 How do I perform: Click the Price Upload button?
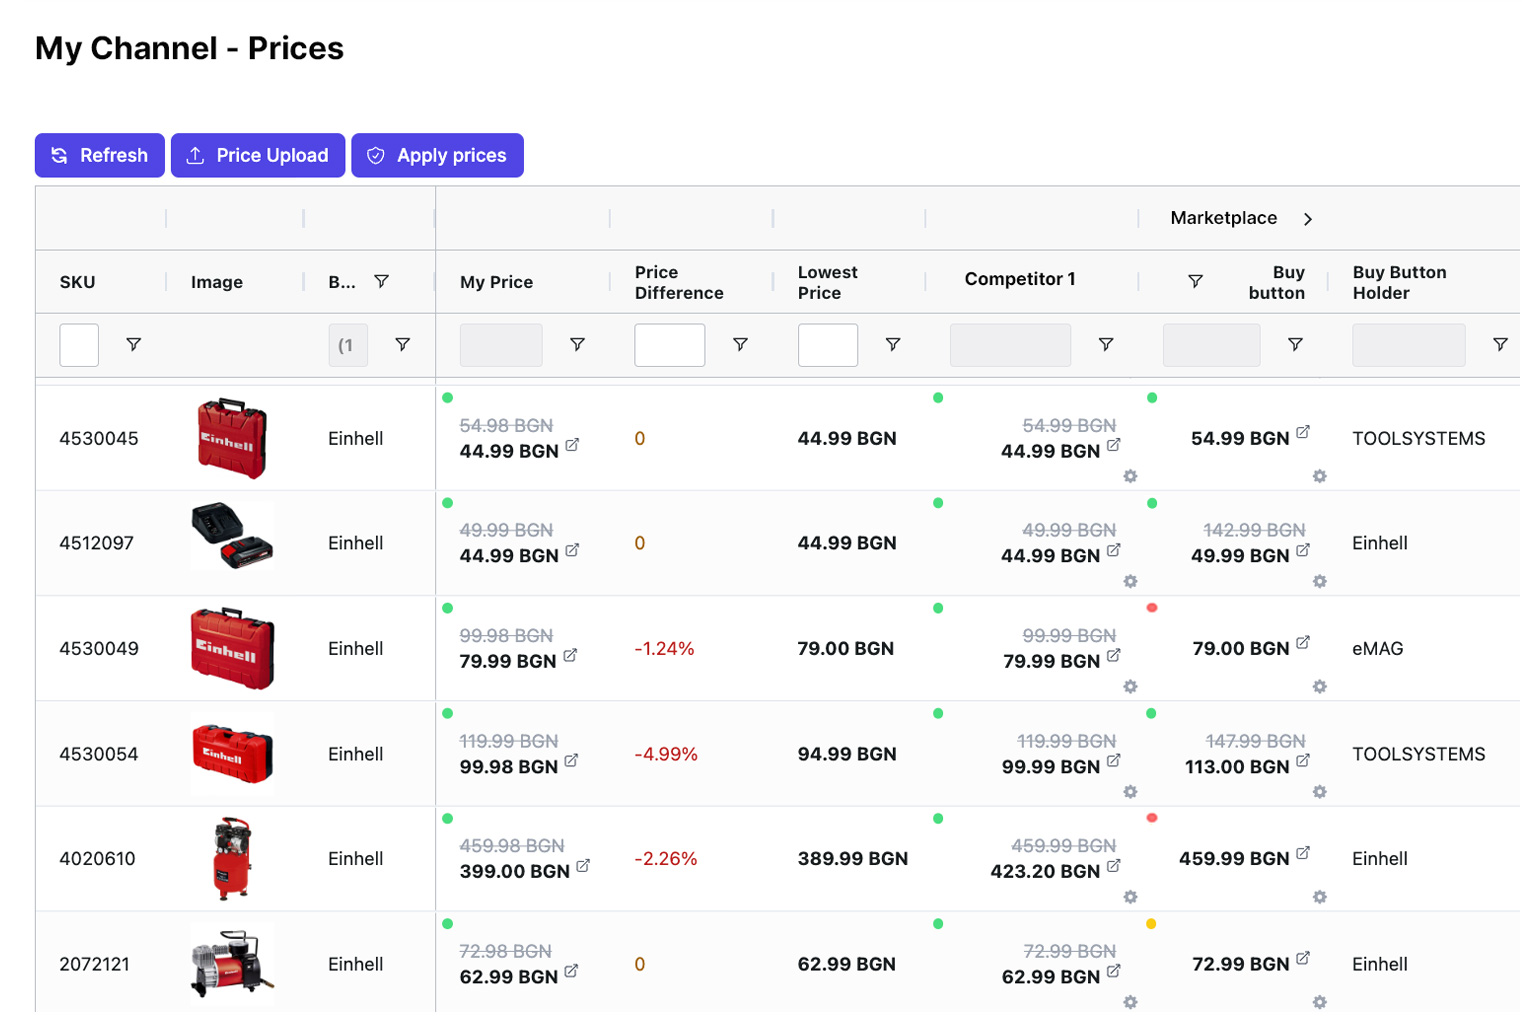(257, 155)
